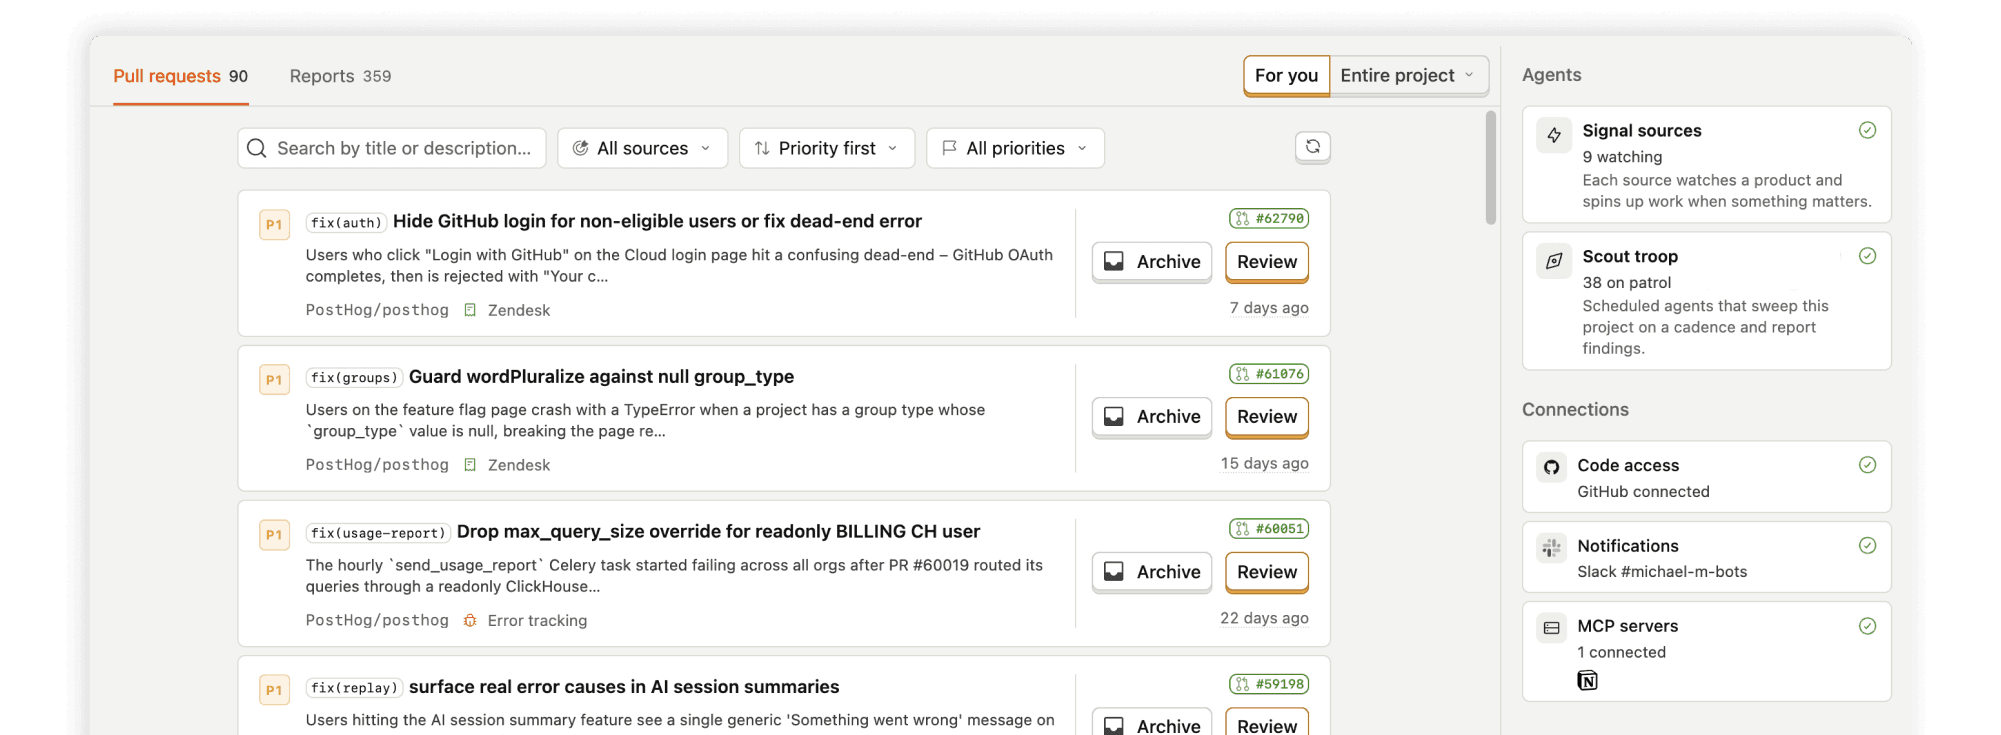The image size is (2001, 735).
Task: Click the green check on Notifications
Action: tap(1867, 545)
